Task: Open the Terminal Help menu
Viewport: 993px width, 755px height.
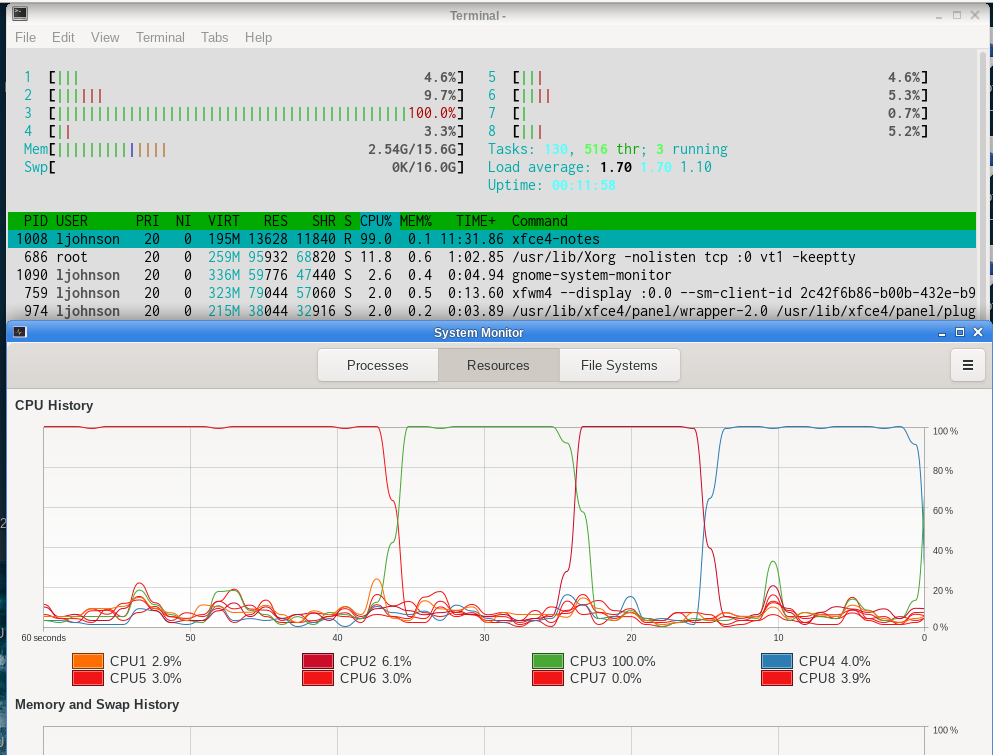Action: click(258, 37)
